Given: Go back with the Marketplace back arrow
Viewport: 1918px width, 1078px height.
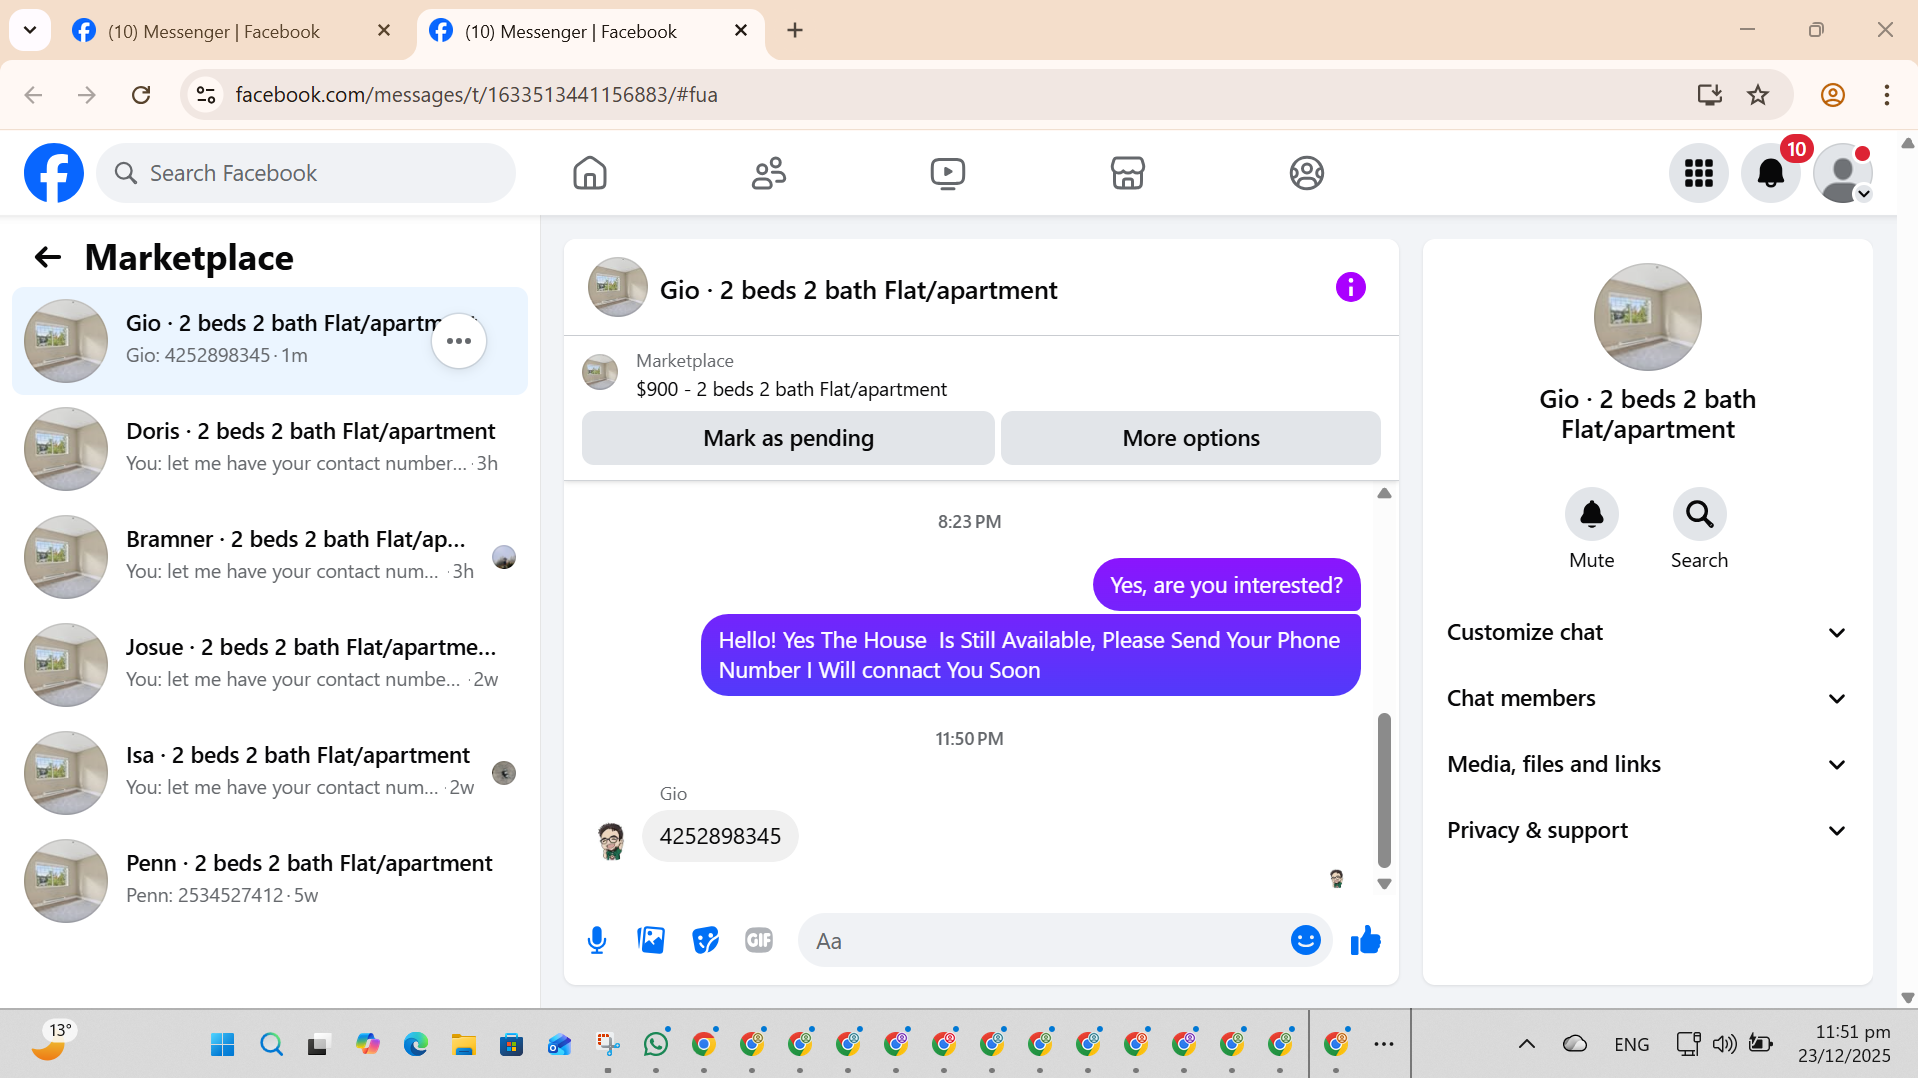Looking at the screenshot, I should [x=48, y=258].
